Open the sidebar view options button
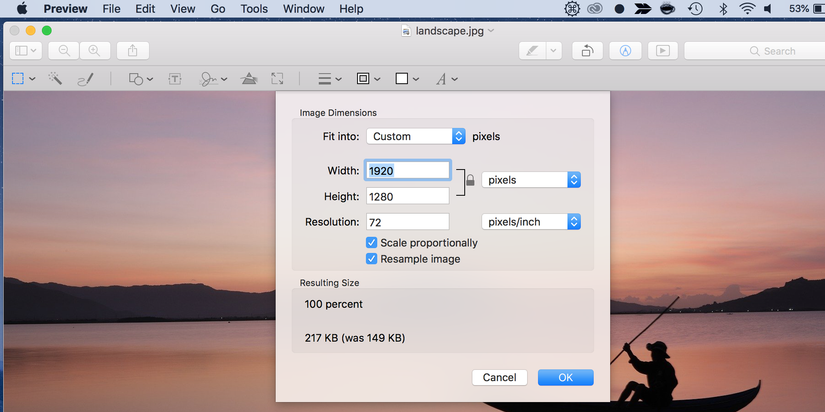825x412 pixels. click(26, 51)
